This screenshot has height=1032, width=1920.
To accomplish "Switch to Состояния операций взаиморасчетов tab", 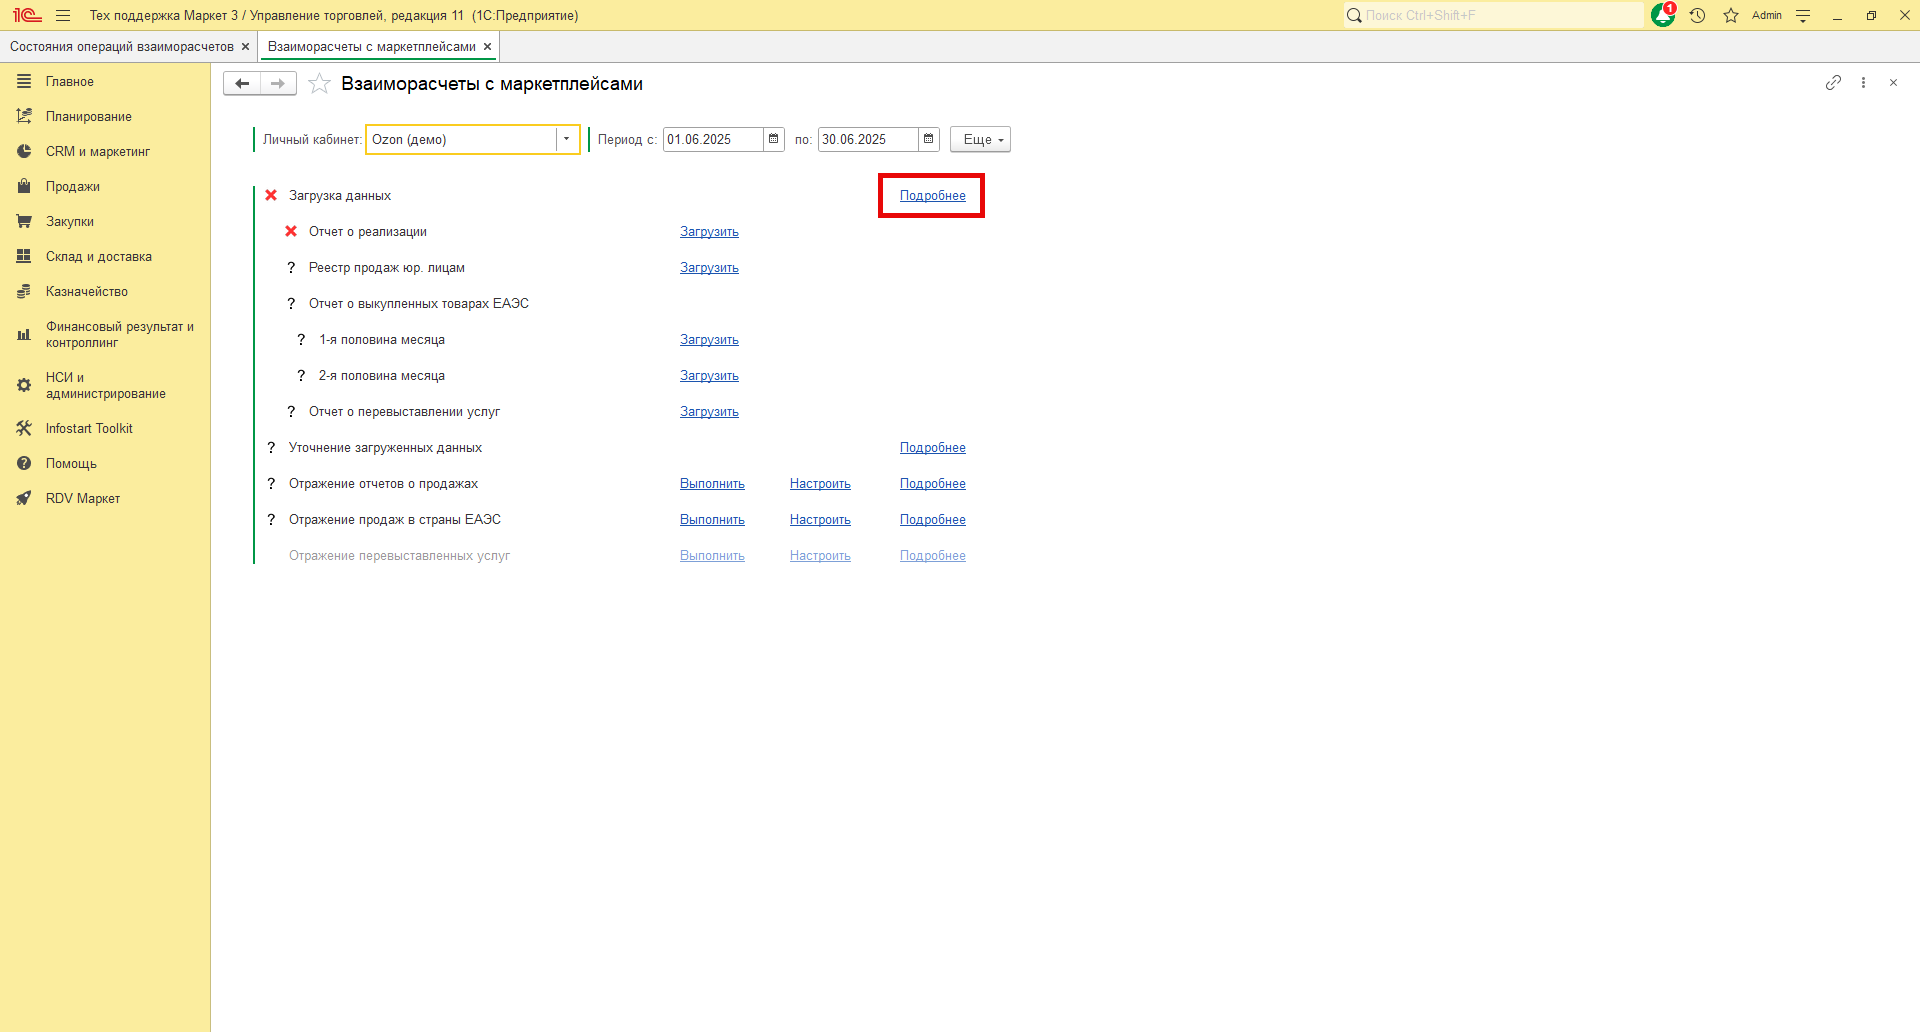I will tap(121, 47).
